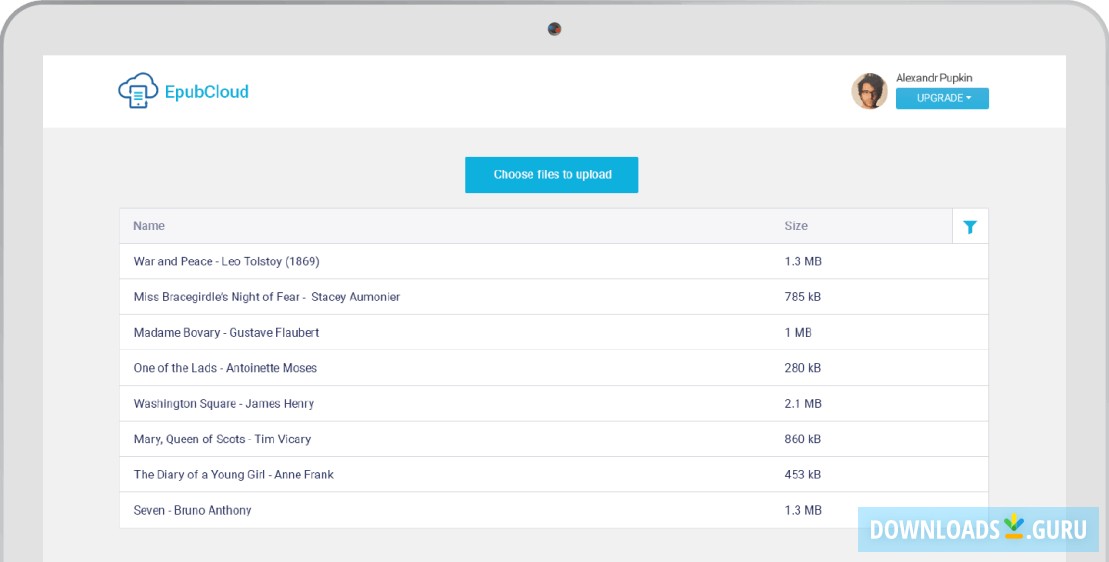Screen dimensions: 1109x562
Task: Open the filter funnel icon
Action: click(970, 226)
